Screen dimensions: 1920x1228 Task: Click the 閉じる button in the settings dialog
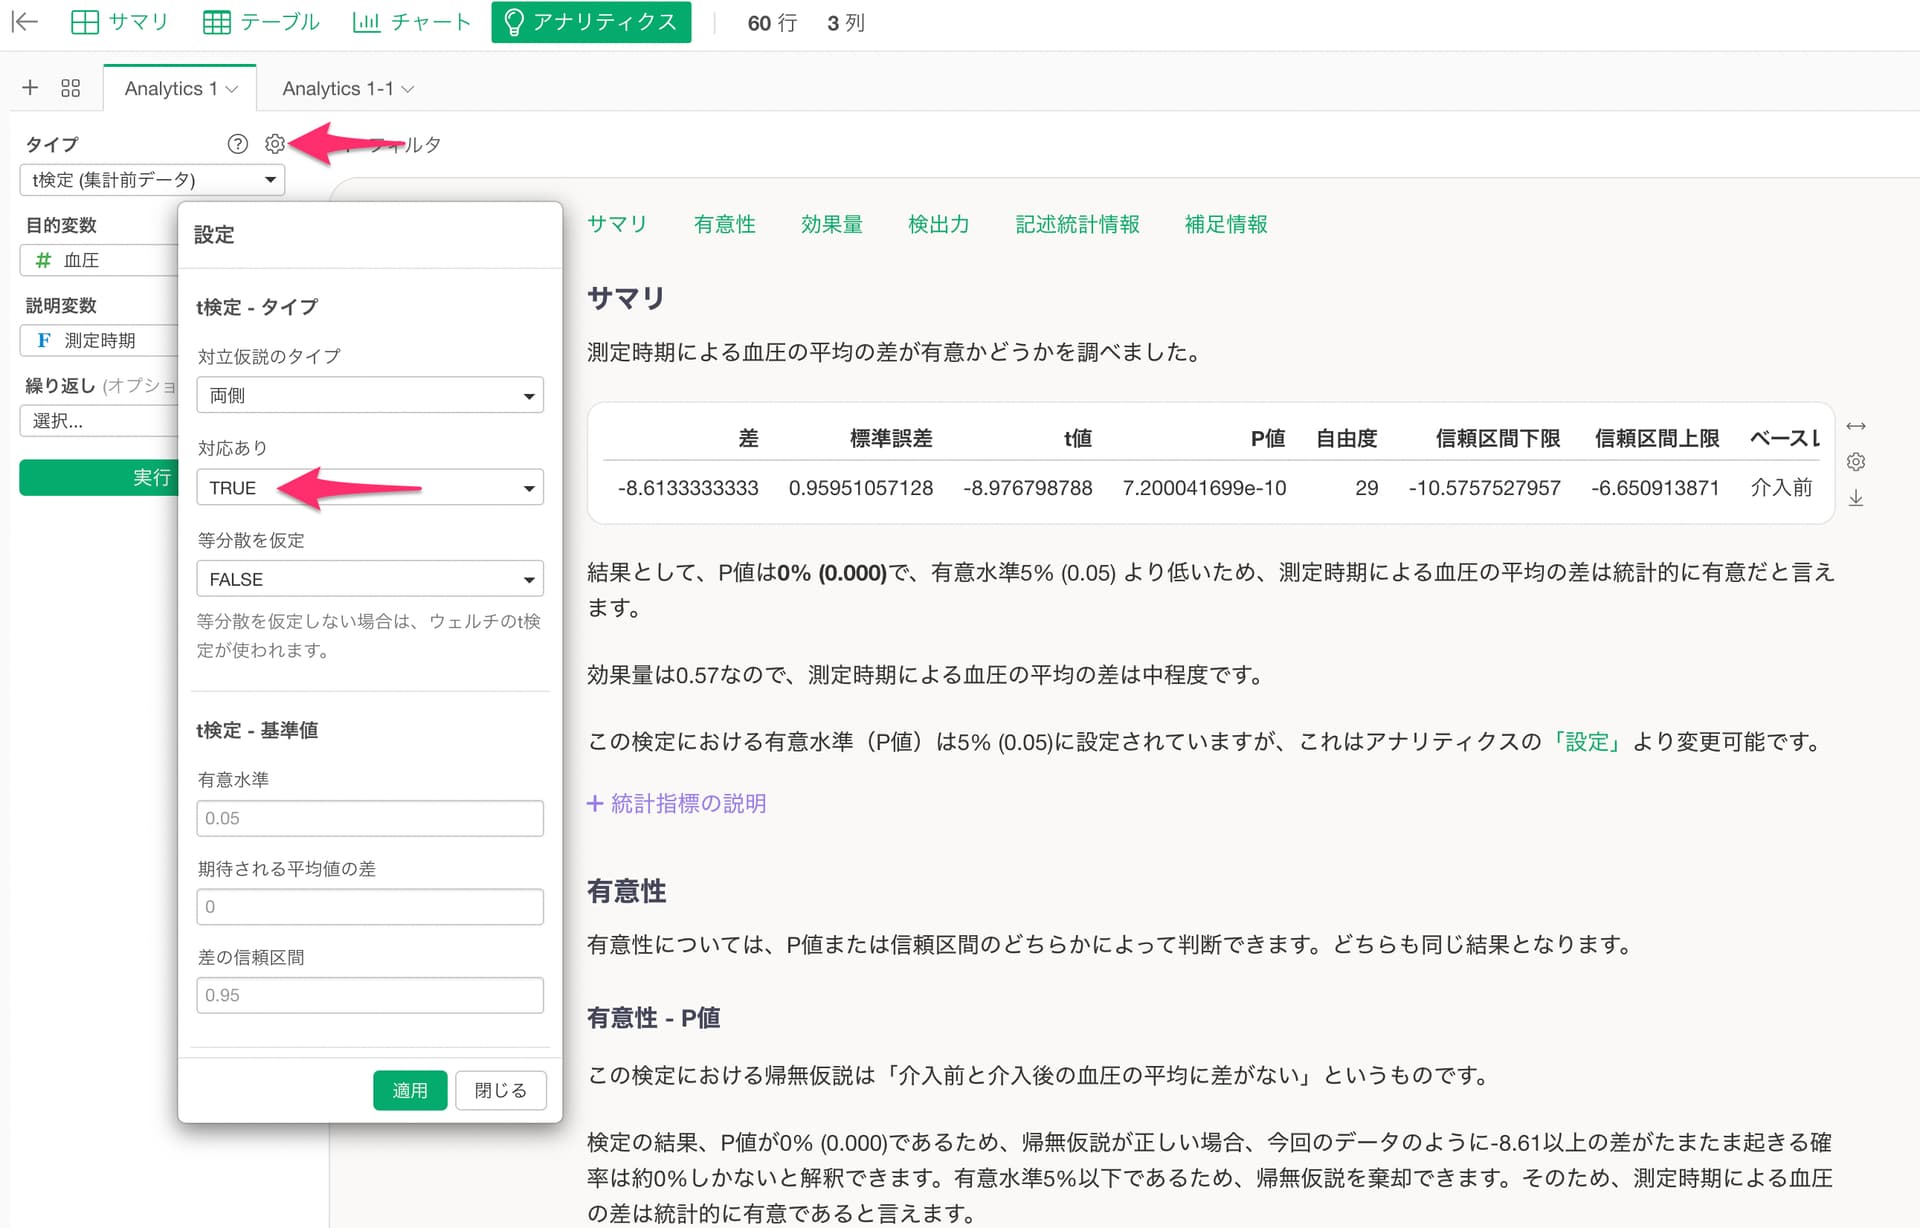click(500, 1090)
